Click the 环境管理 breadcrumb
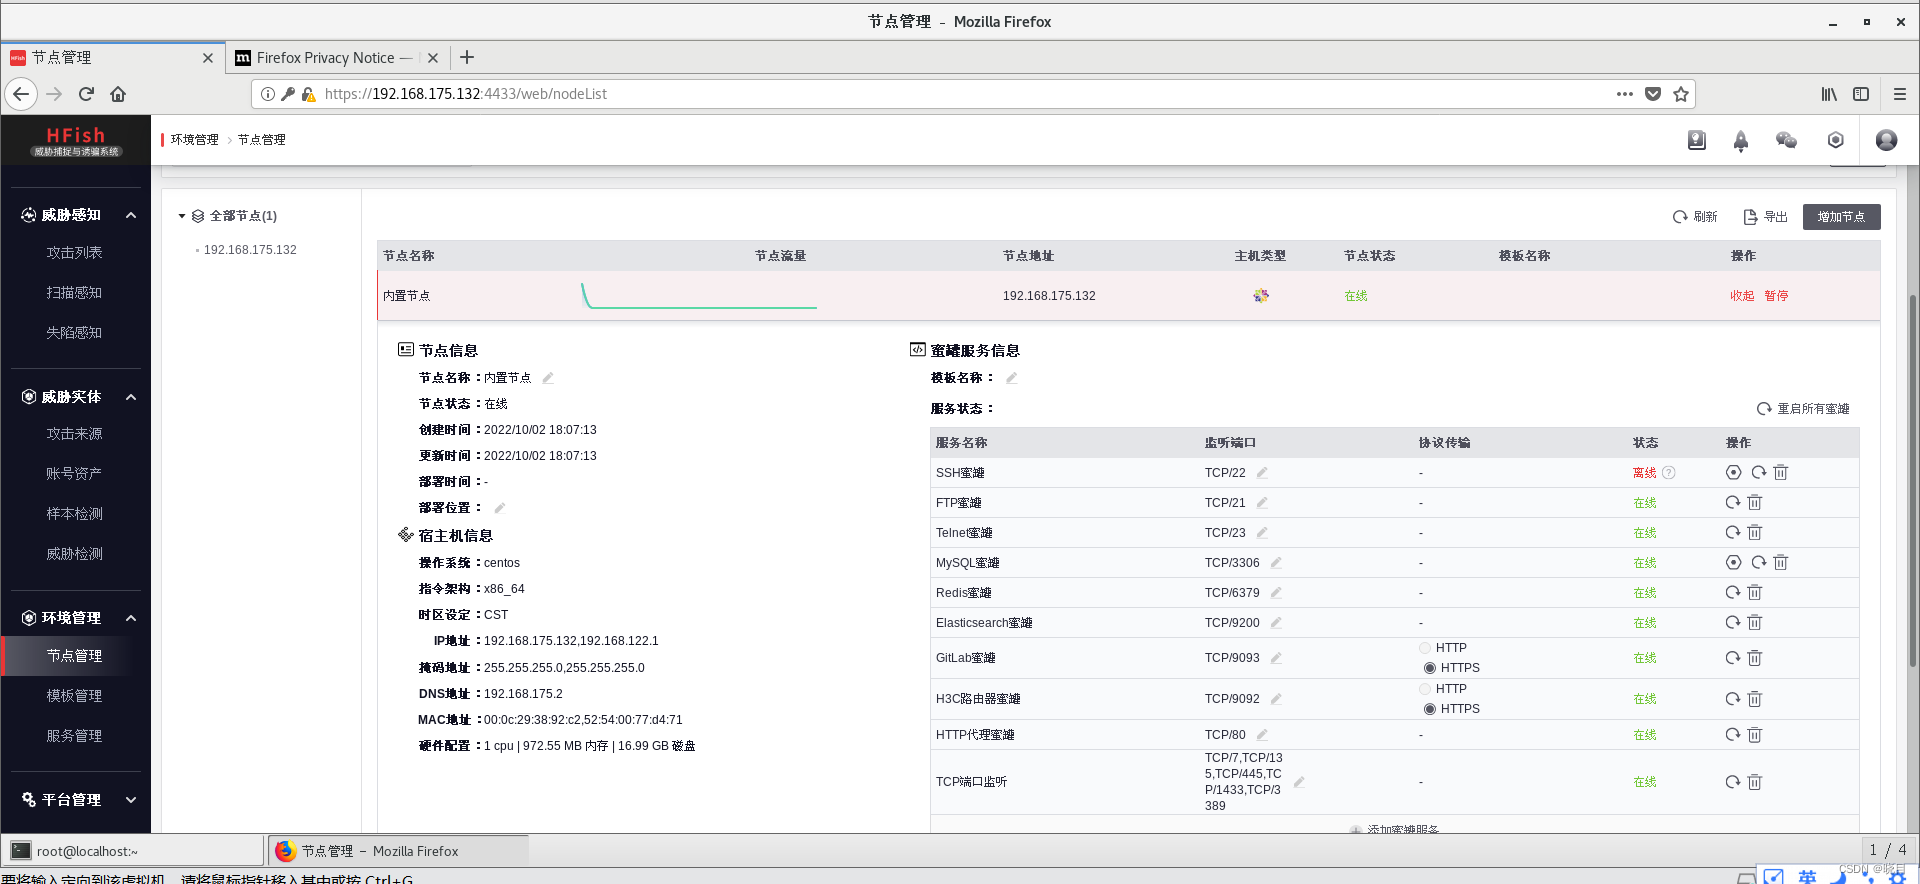 click(194, 140)
